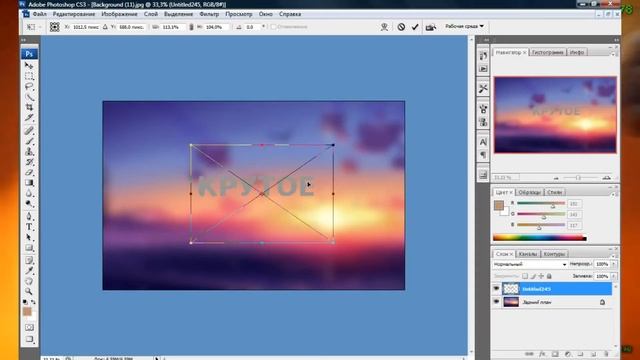Viewport: 640px width, 360px height.
Task: Select the Lasso tool
Action: [x=29, y=87]
